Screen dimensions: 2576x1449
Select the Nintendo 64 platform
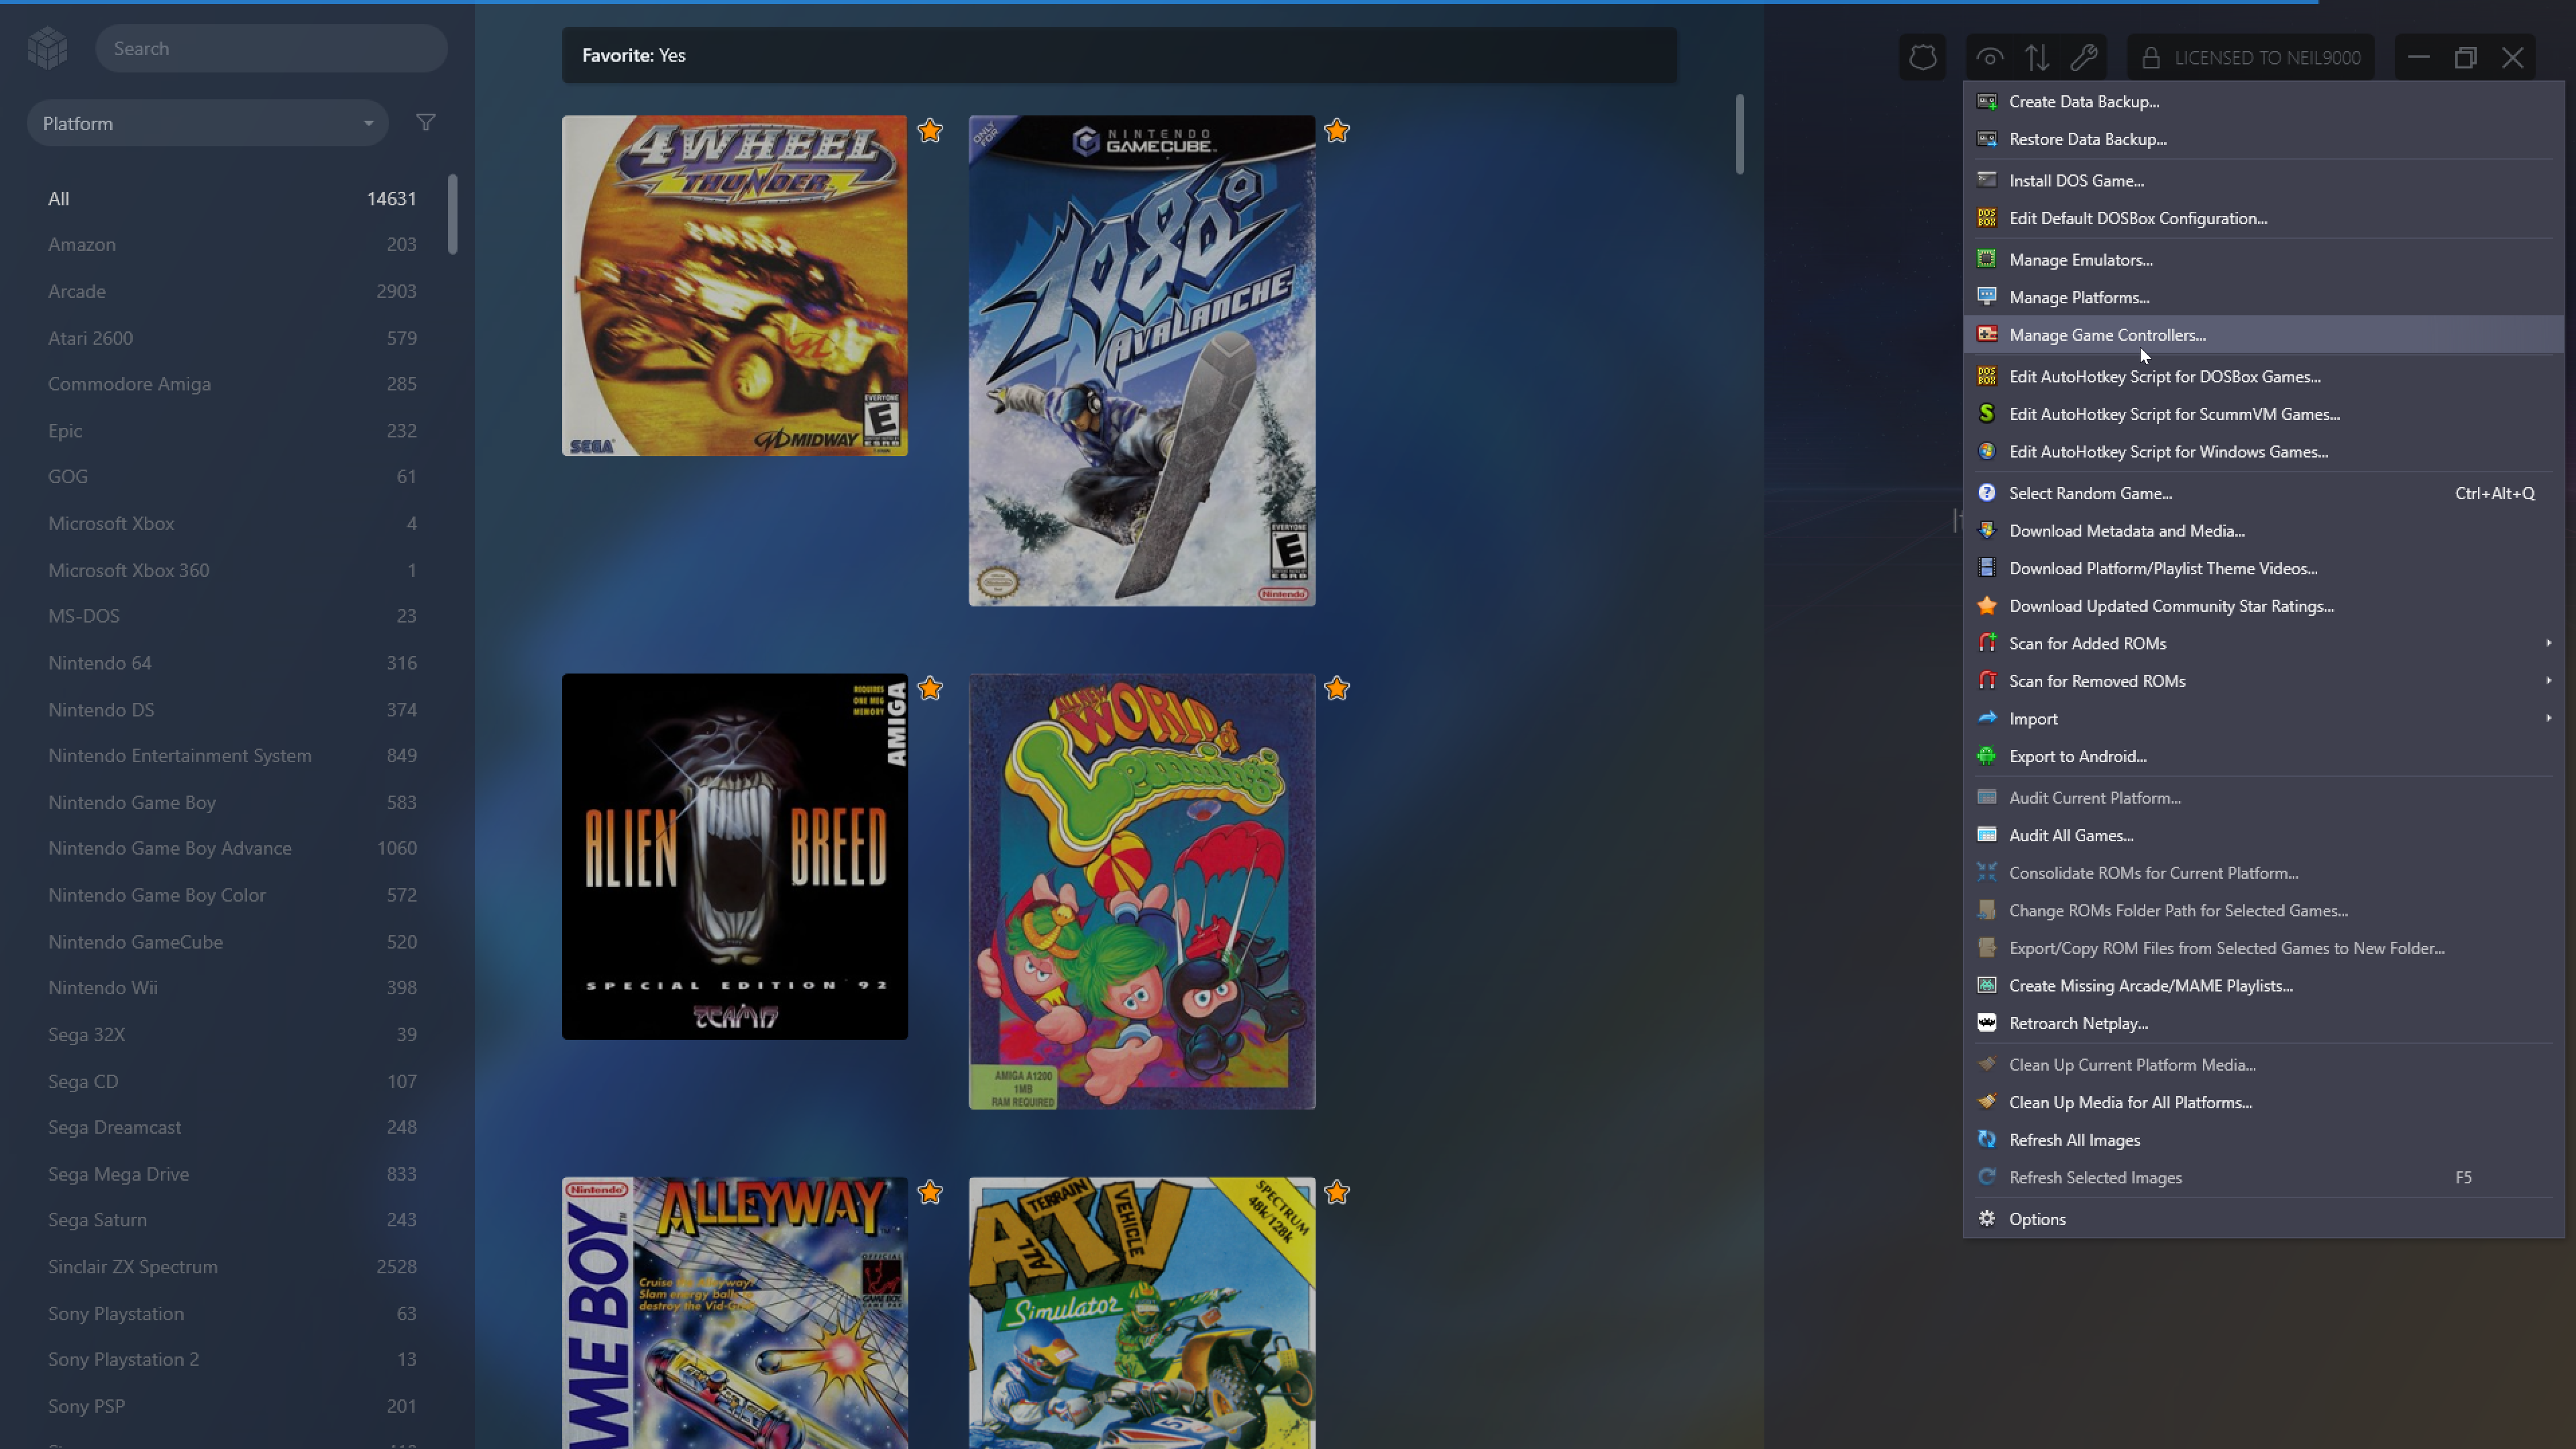[232, 663]
